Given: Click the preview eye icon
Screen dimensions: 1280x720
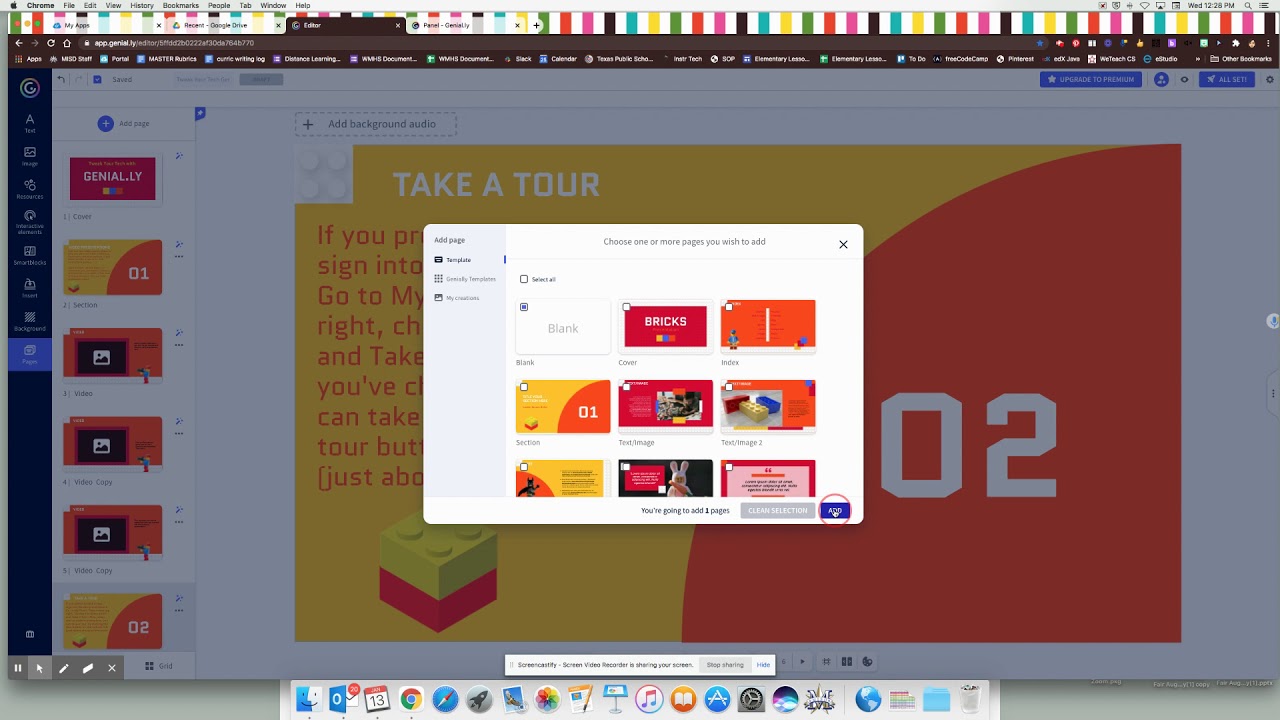Looking at the screenshot, I should pyautogui.click(x=1185, y=79).
